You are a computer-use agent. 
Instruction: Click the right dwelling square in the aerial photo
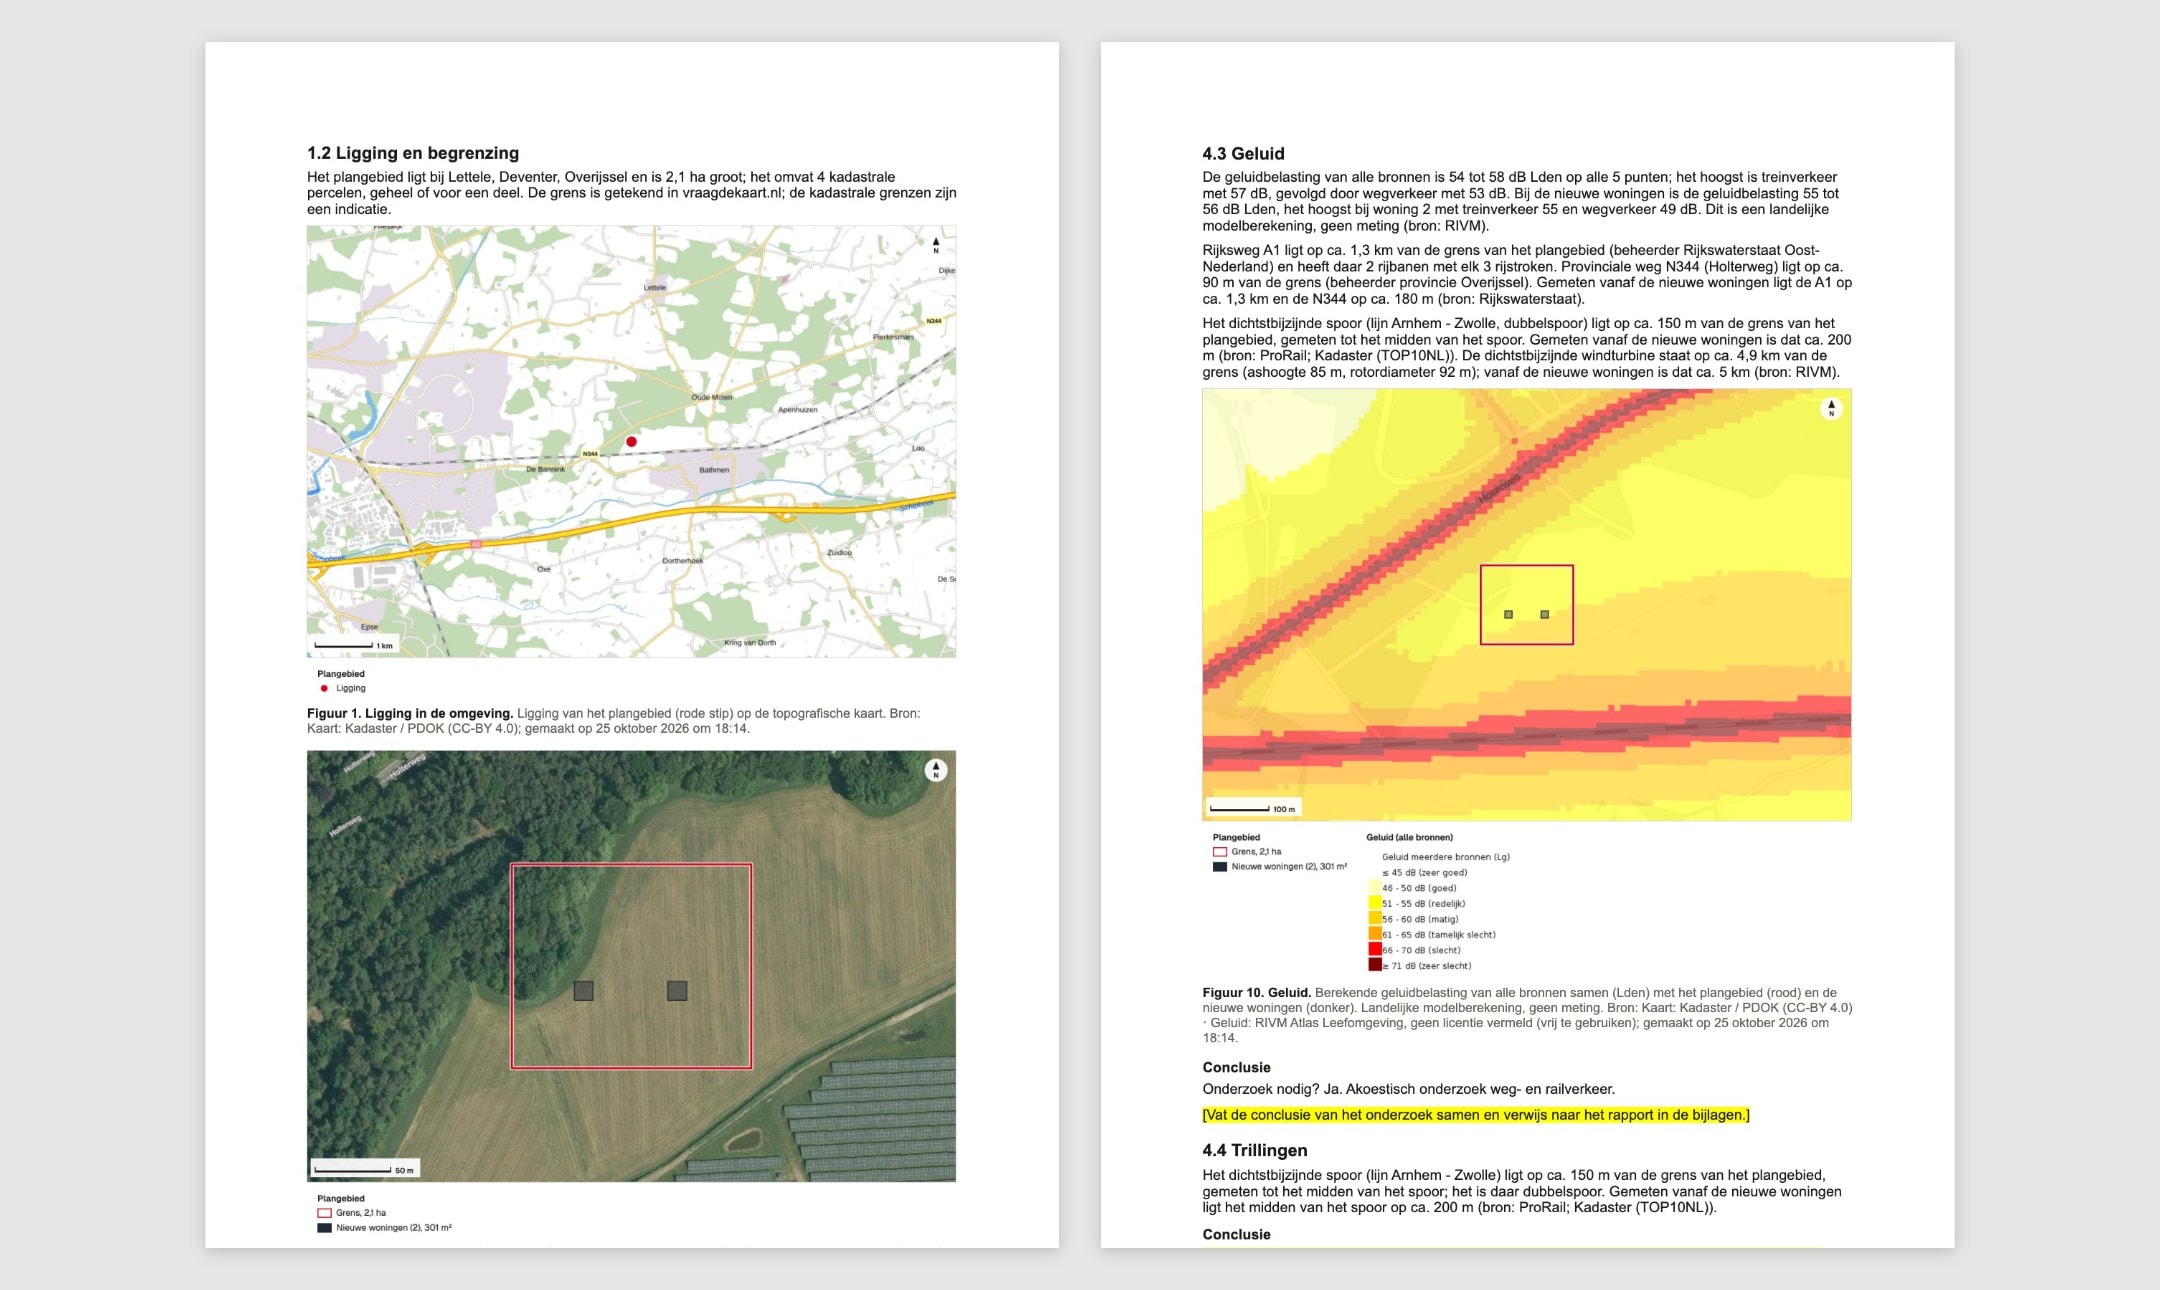677,991
